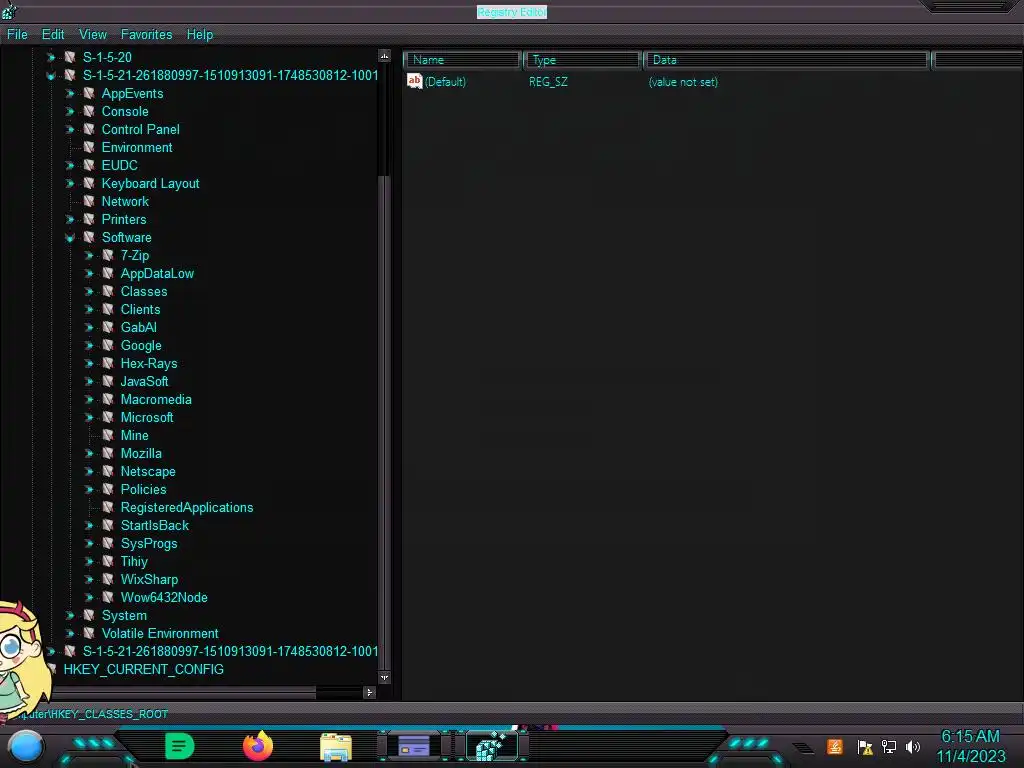
Task: Click the Java update tray icon
Action: (x=835, y=746)
